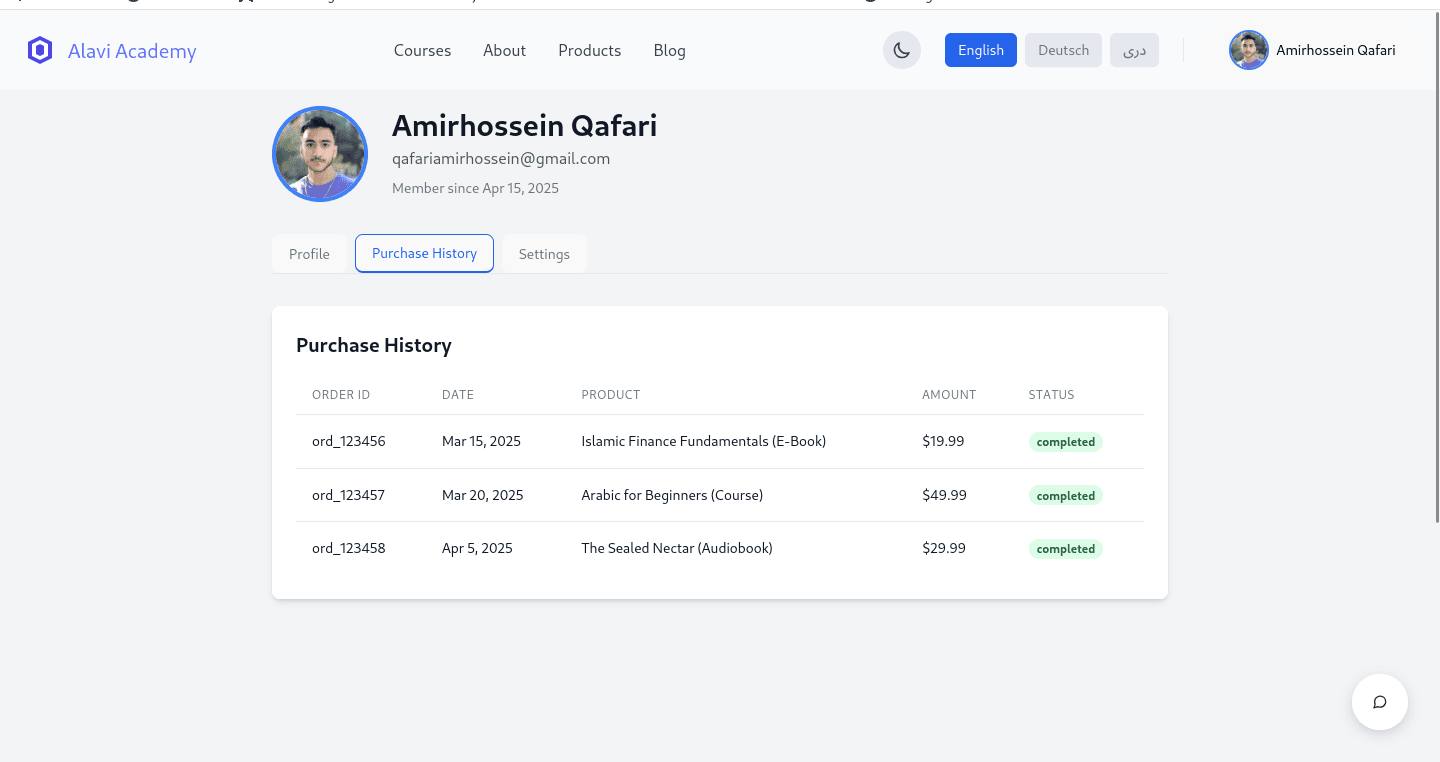Select the Arabic for Beginners (Course) row
This screenshot has height=762, width=1440.
(720, 495)
